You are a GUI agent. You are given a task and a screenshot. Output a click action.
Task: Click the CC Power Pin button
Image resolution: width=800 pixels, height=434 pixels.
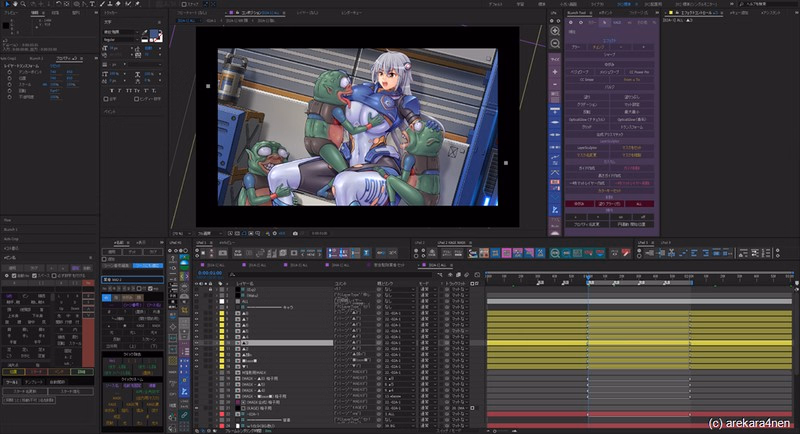pyautogui.click(x=638, y=72)
